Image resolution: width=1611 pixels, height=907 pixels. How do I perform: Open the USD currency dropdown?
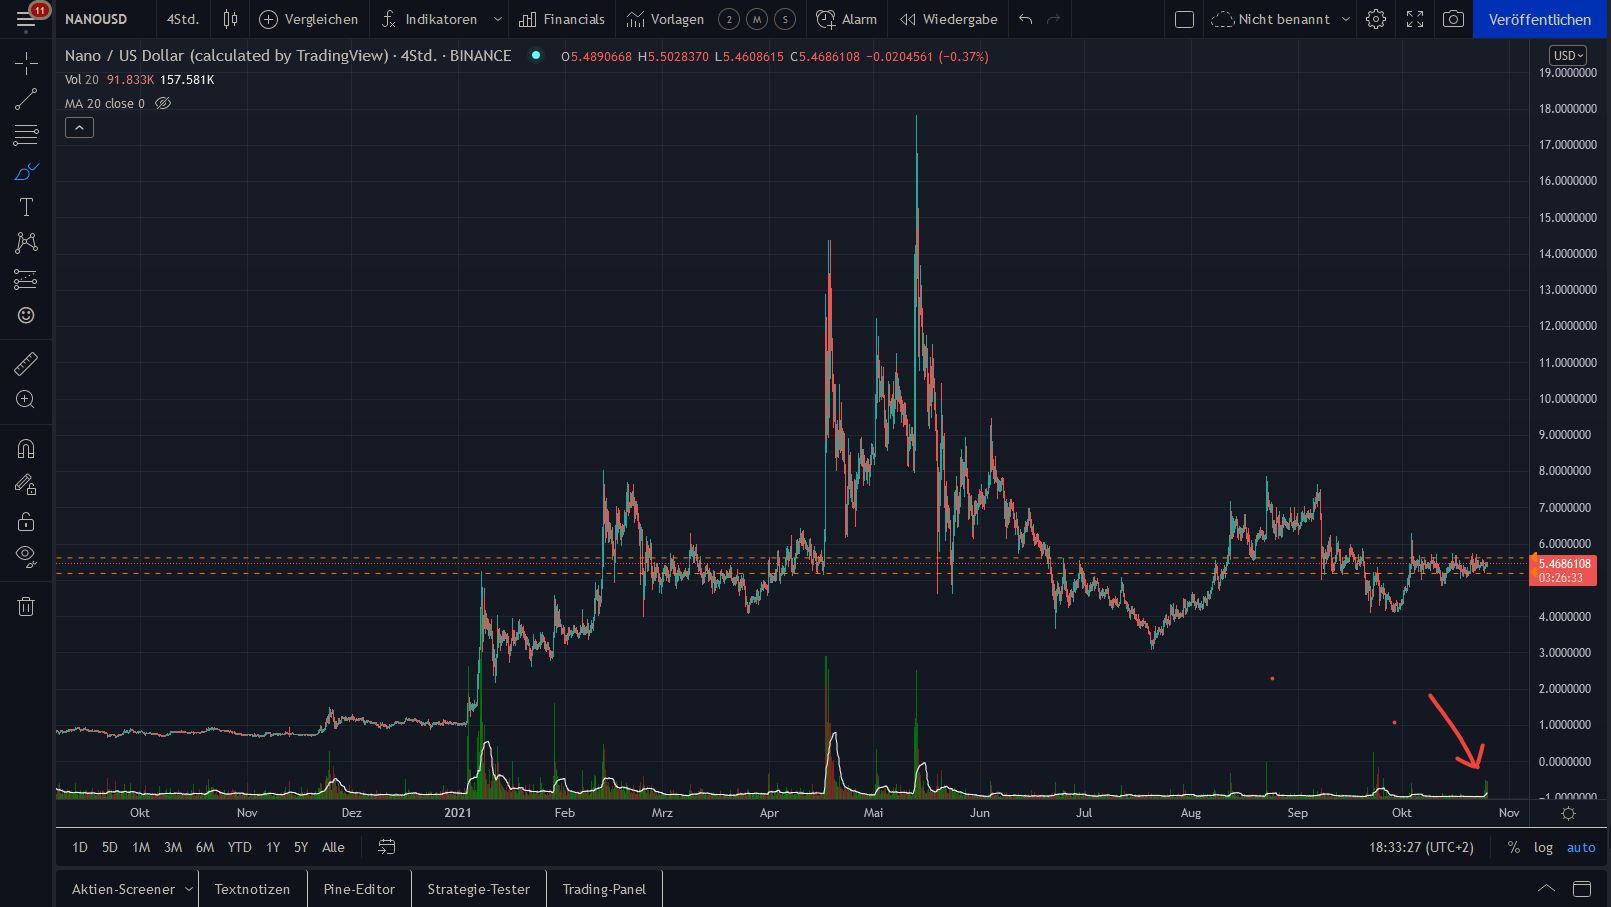tap(1567, 56)
